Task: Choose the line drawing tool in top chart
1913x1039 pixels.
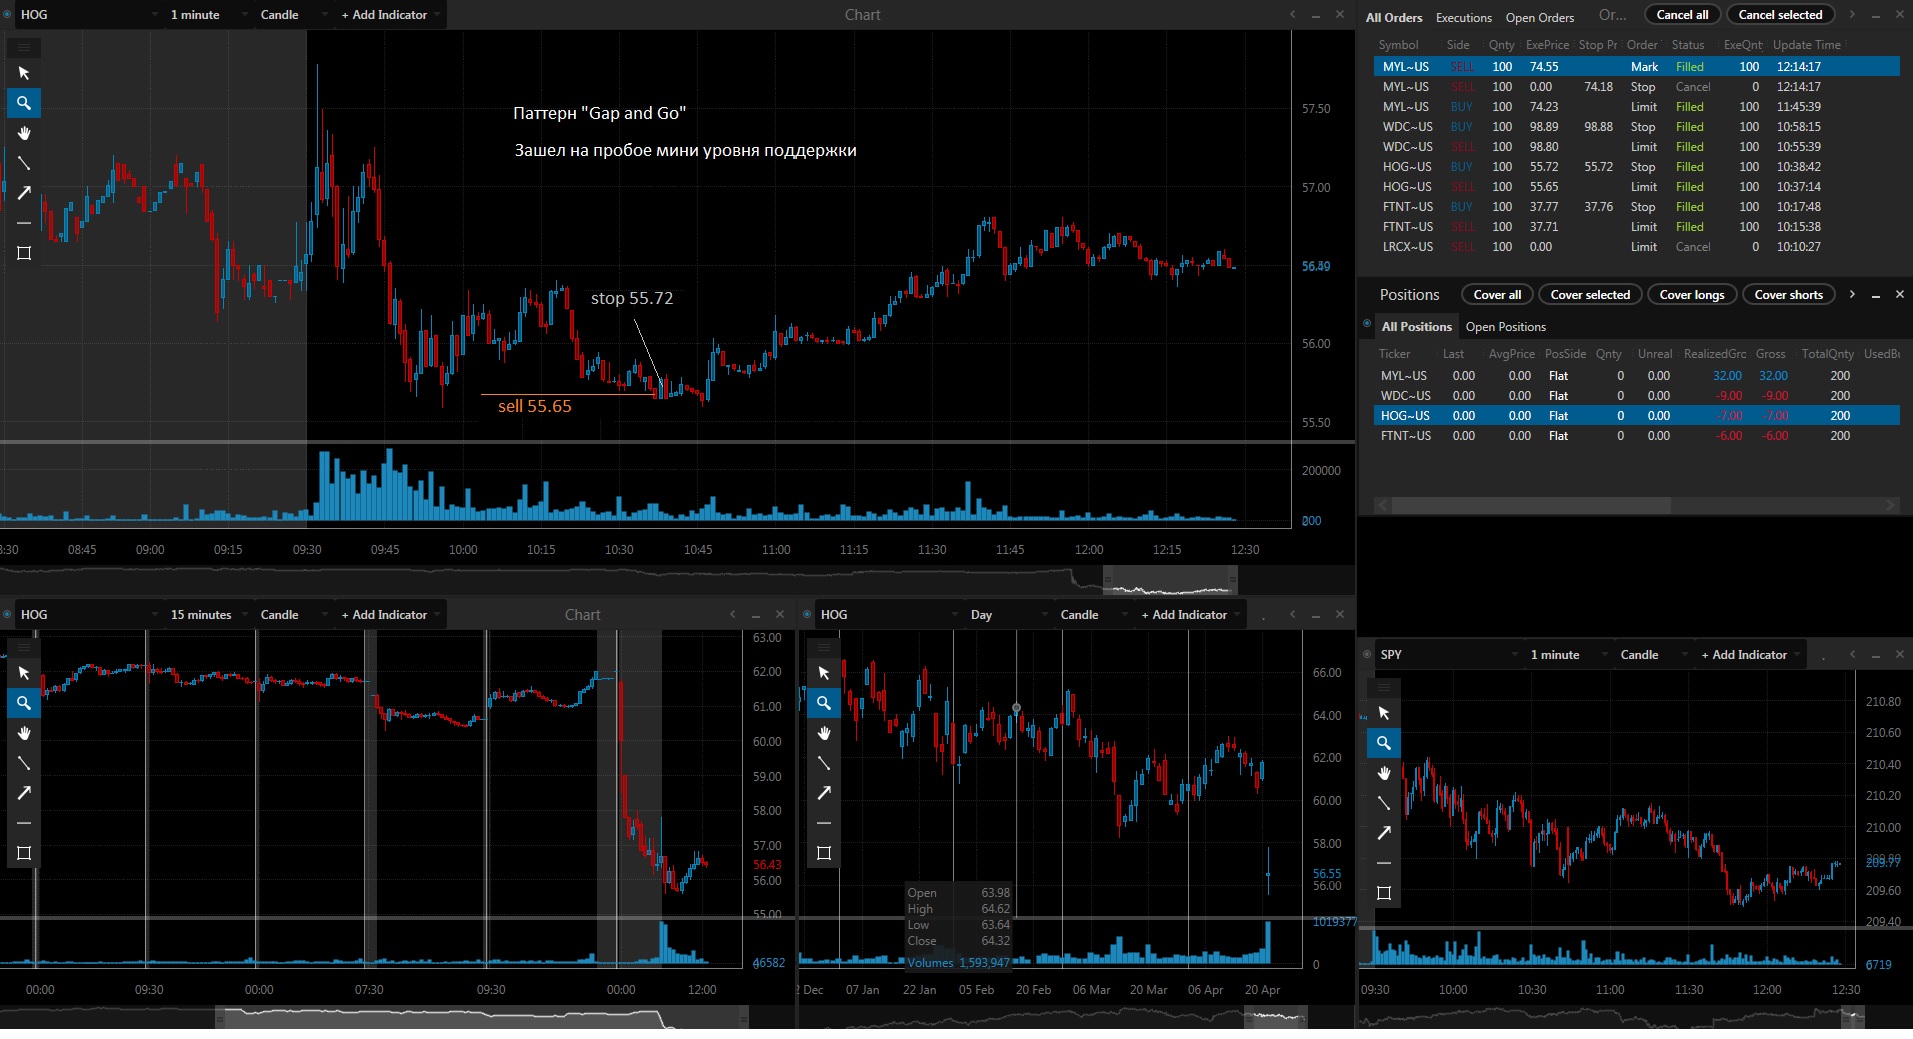Action: coord(24,163)
